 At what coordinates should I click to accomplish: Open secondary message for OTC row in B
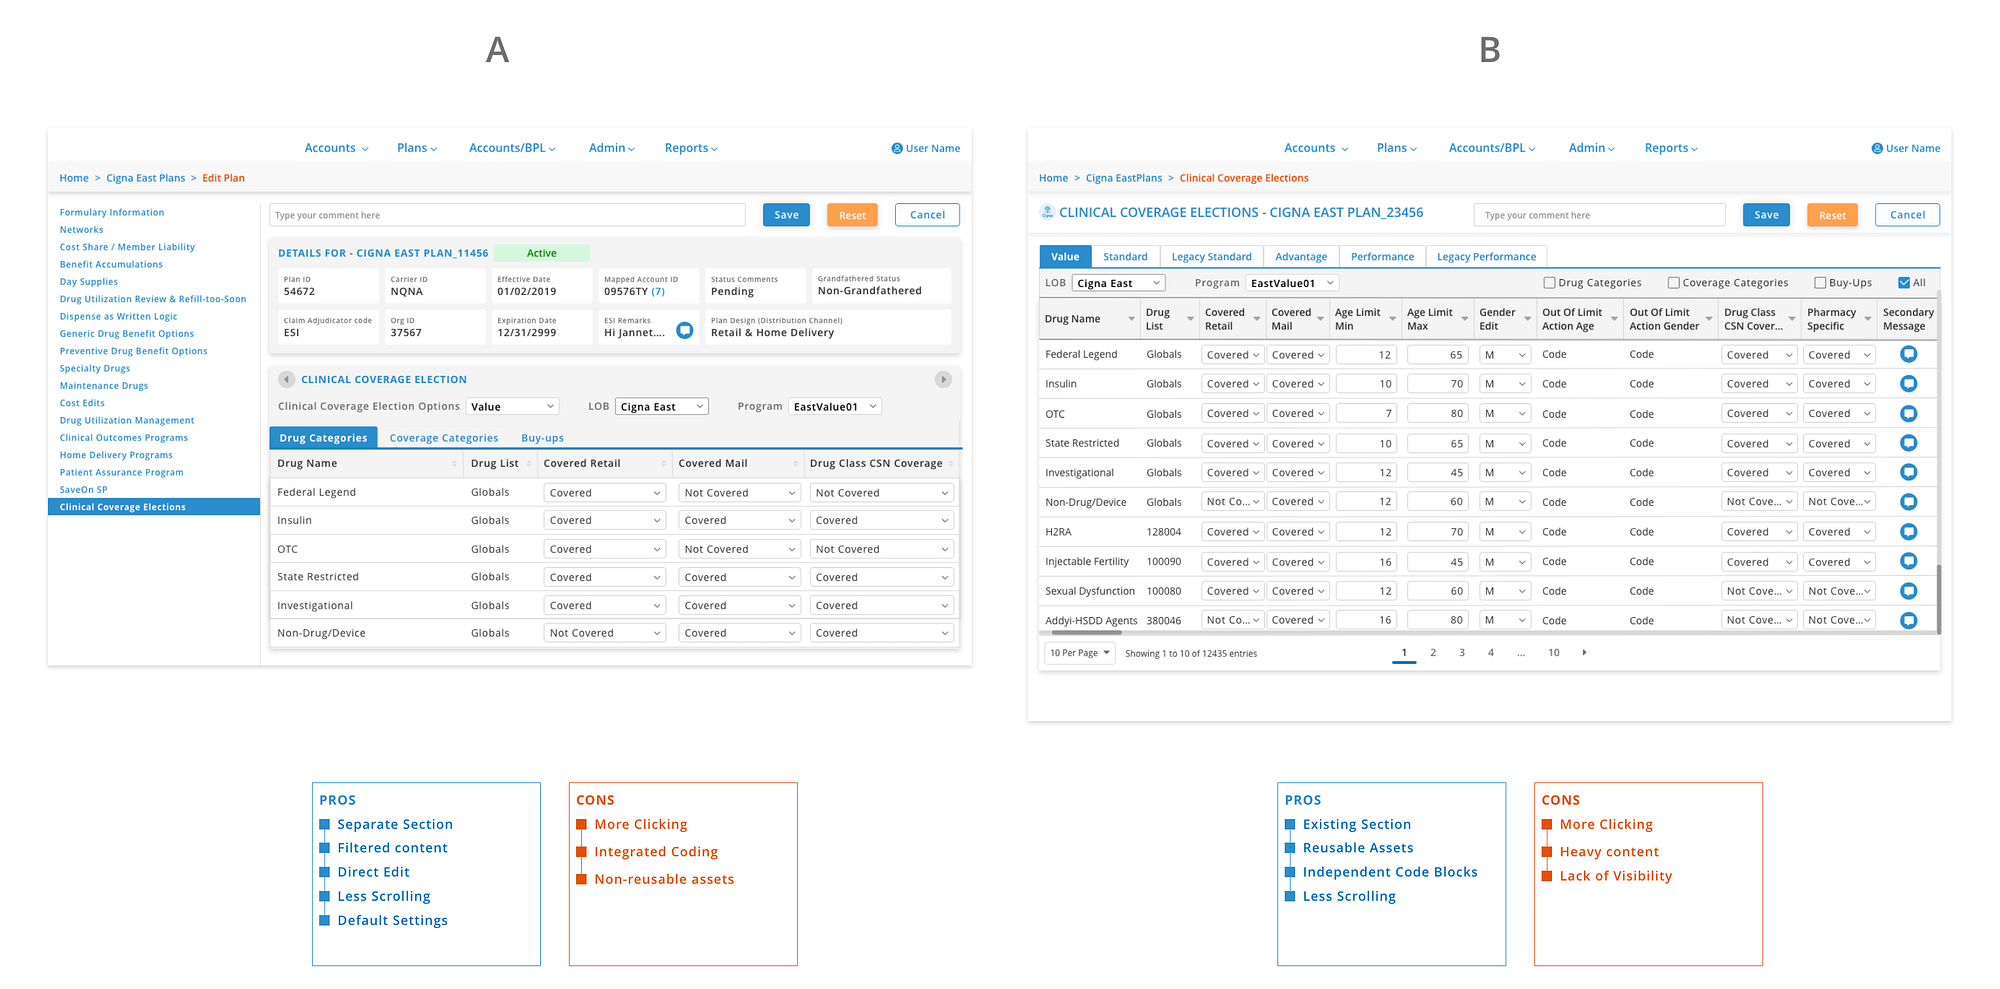coord(1908,413)
